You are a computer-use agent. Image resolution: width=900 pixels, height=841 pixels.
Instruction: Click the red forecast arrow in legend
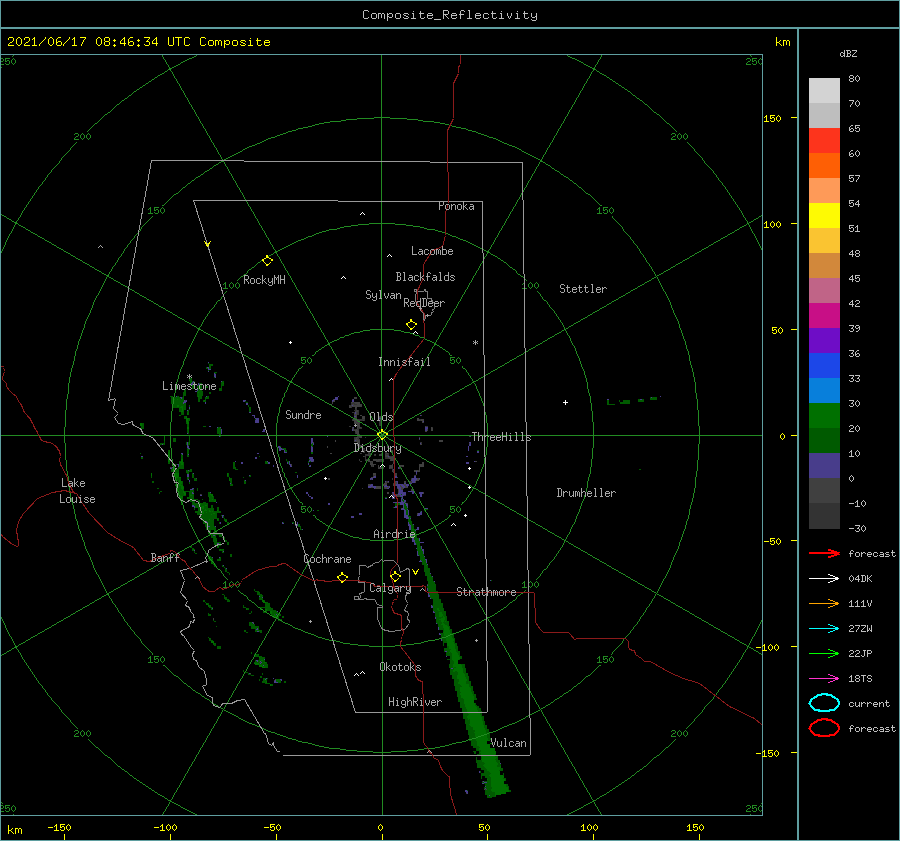click(824, 553)
